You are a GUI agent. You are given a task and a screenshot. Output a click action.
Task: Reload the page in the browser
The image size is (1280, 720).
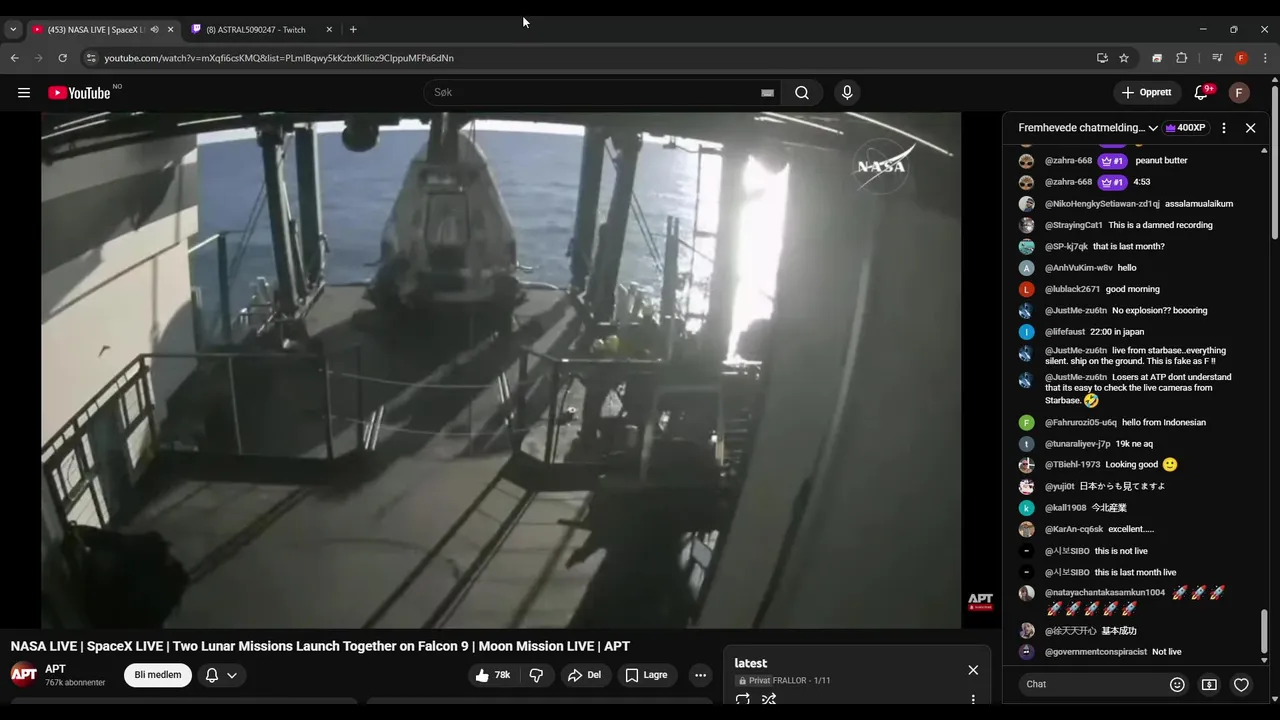[62, 58]
